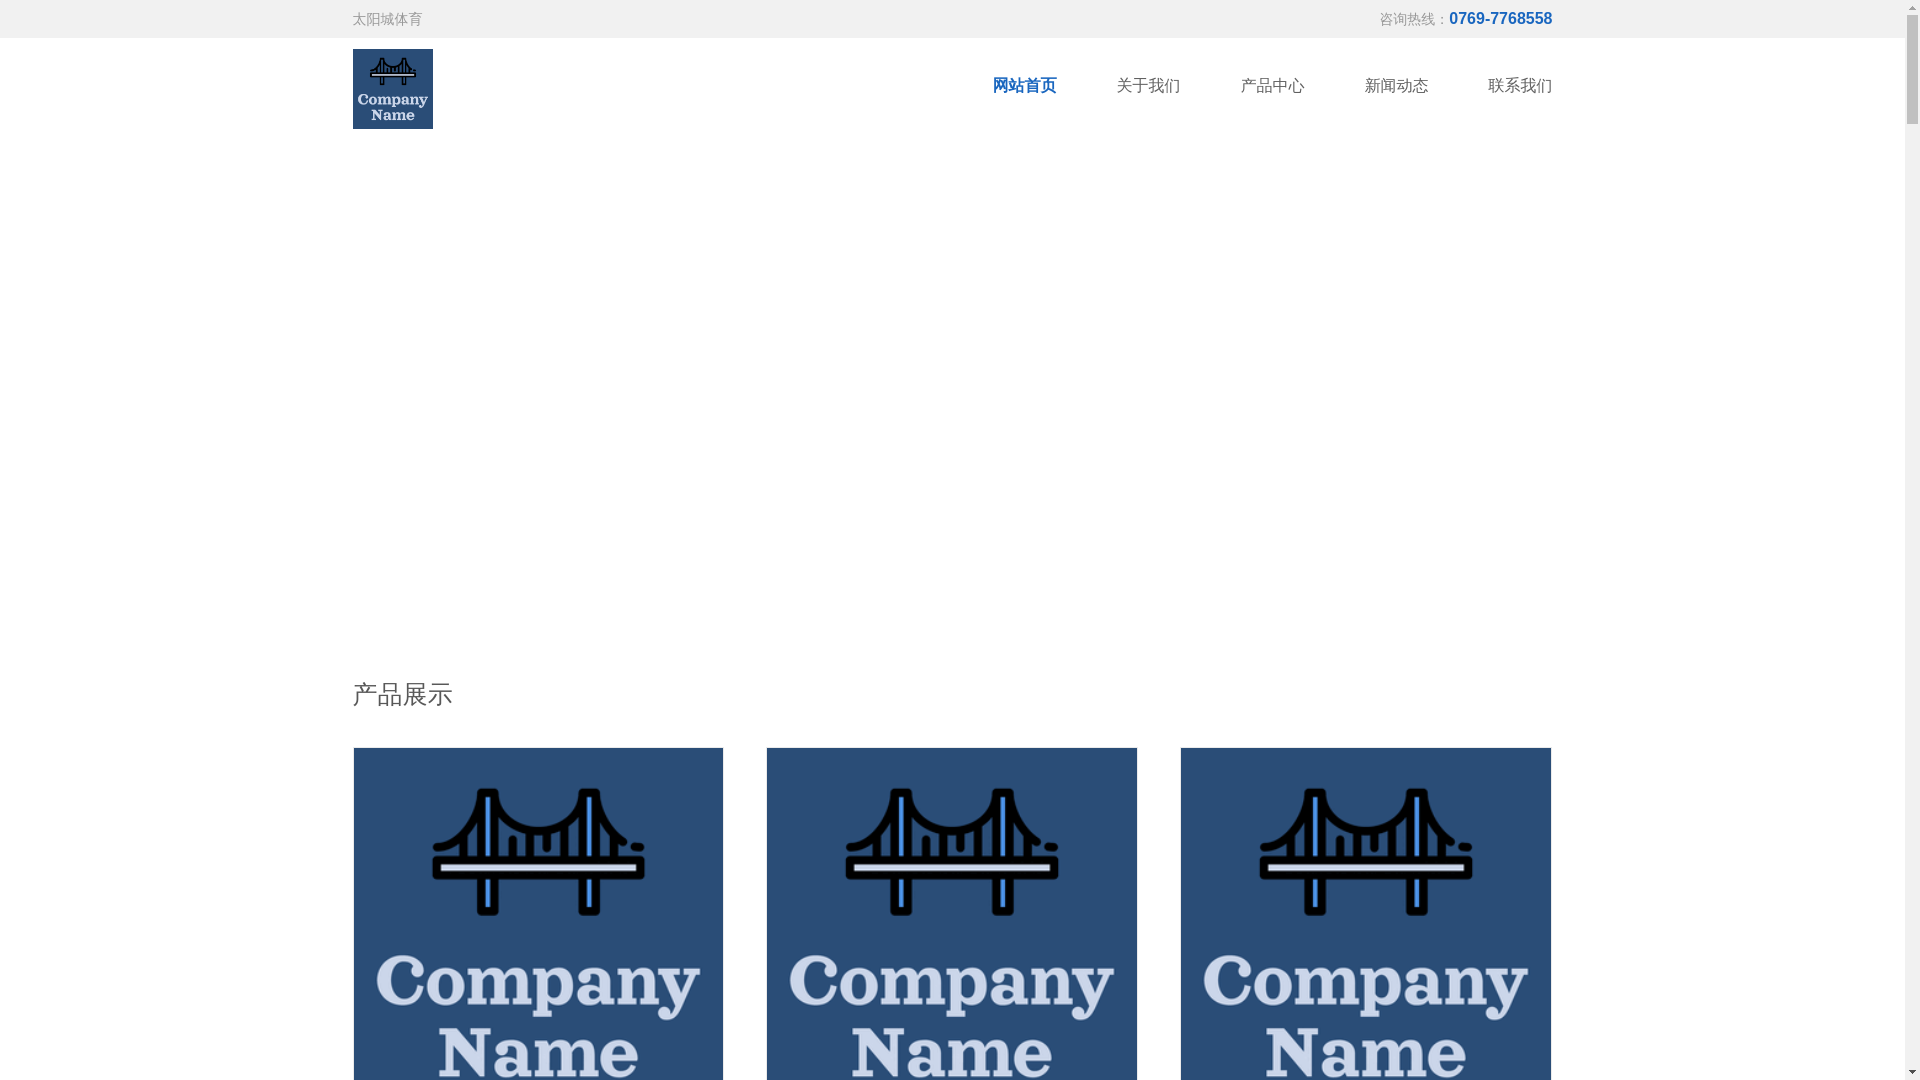Open the rightmost product thumbnail
The width and height of the screenshot is (1920, 1080).
click(1366, 914)
